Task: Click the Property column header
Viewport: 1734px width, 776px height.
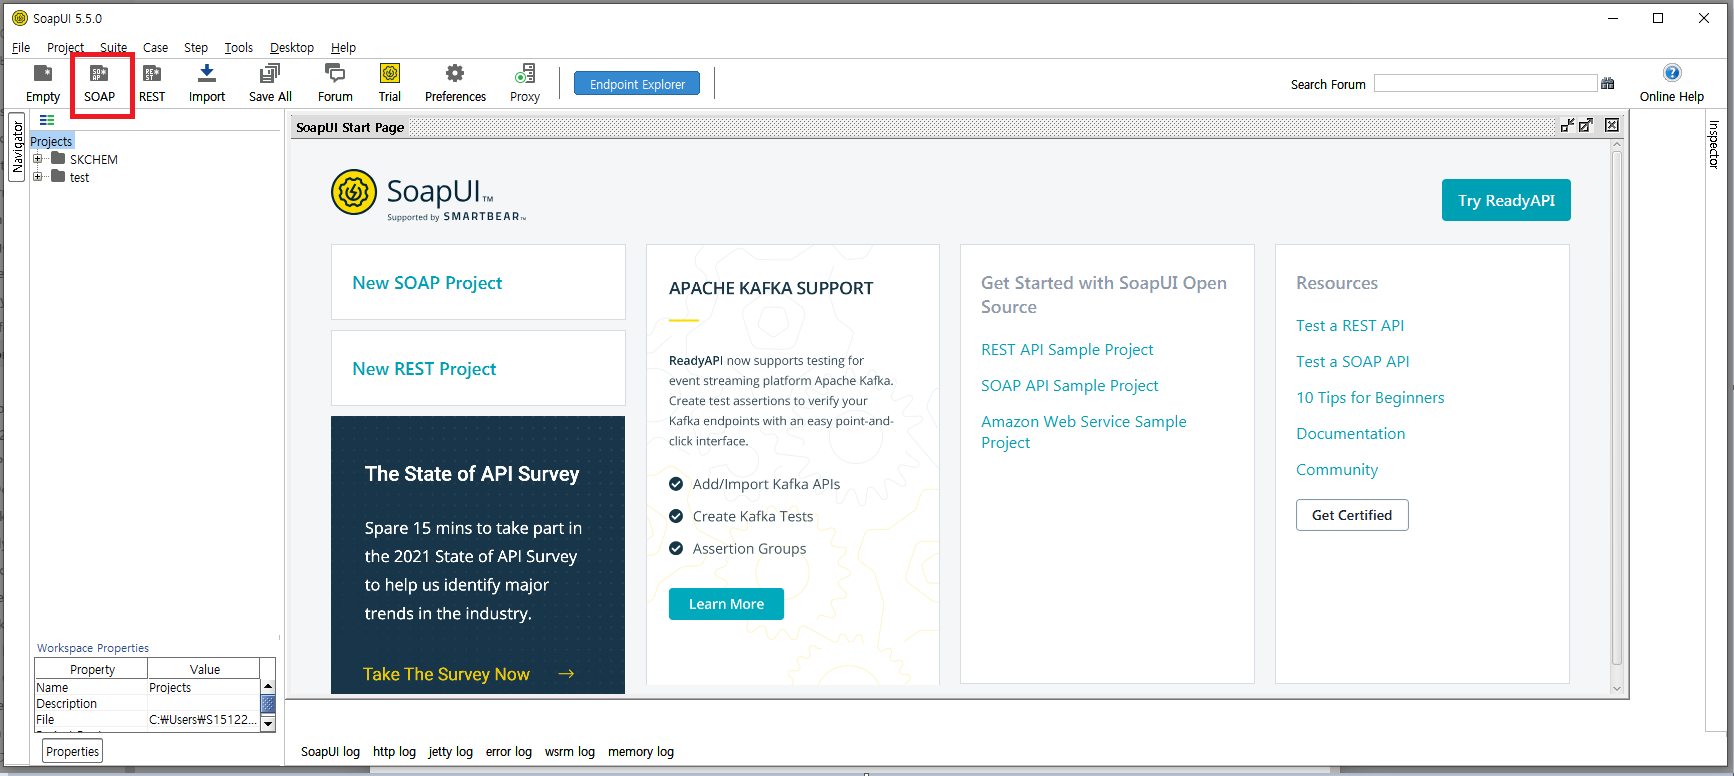Action: tap(92, 669)
